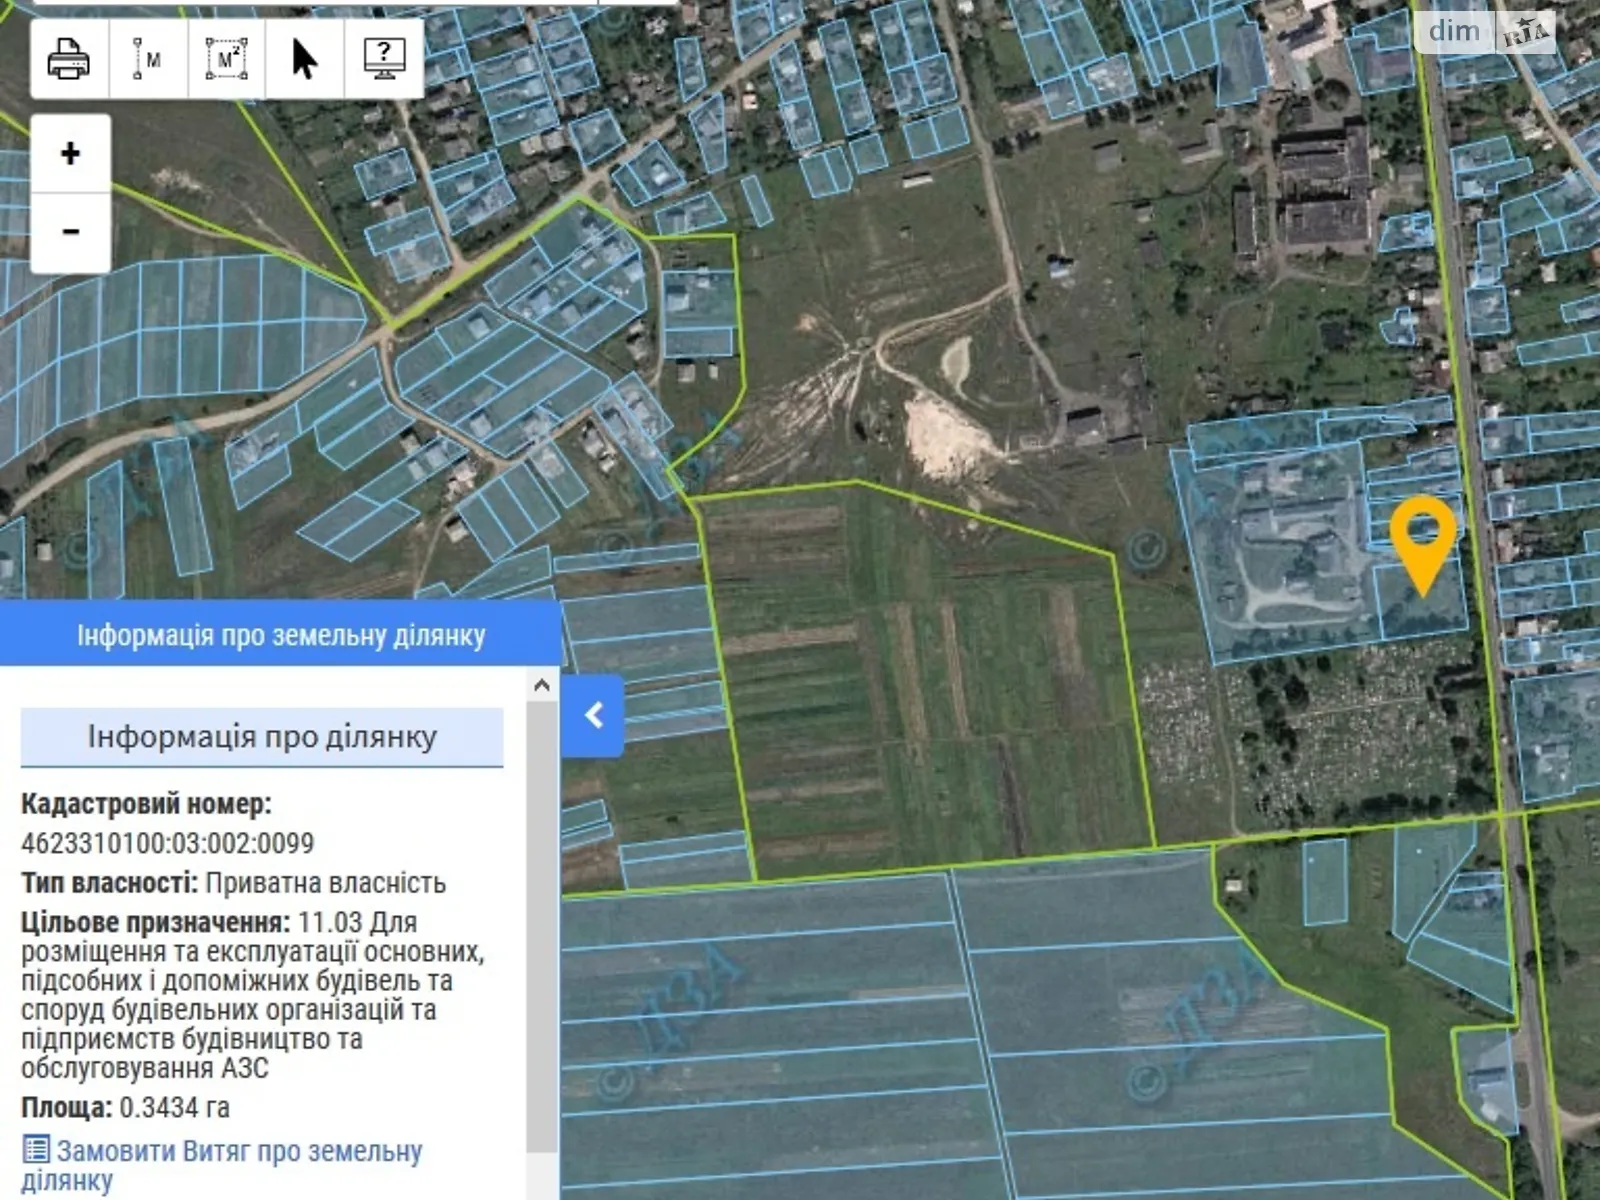Activate the arrow pointer selection tool
This screenshot has width=1600, height=1200.
305,59
